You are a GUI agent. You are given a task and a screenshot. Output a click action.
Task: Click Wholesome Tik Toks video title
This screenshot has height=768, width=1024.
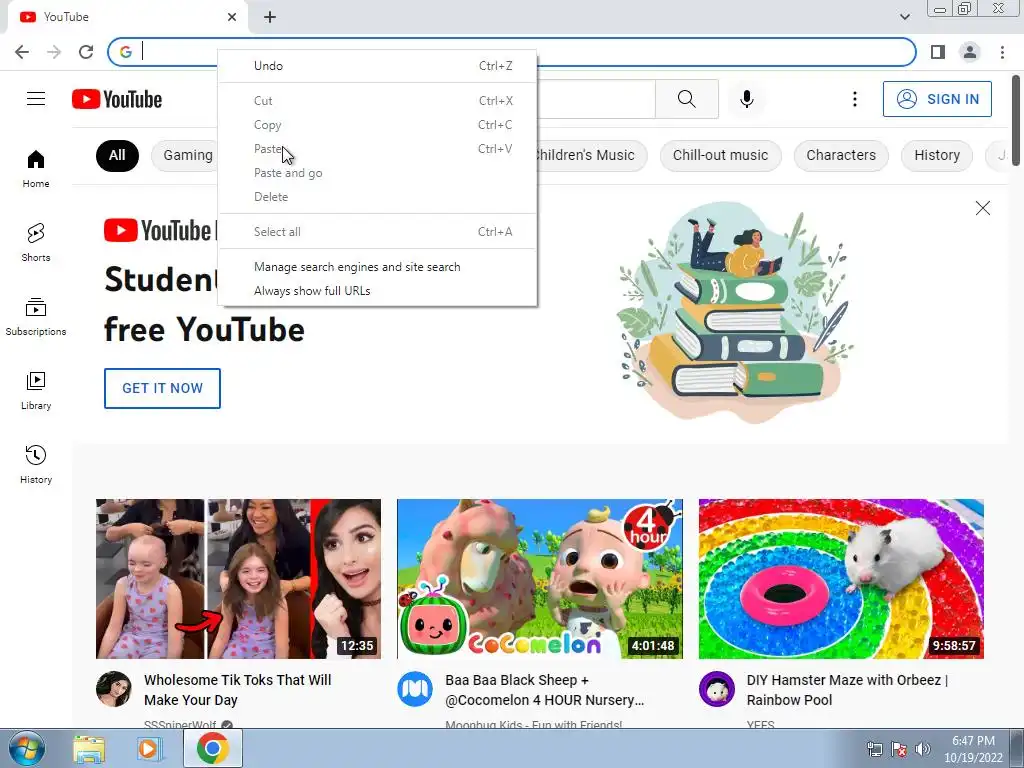pos(238,690)
